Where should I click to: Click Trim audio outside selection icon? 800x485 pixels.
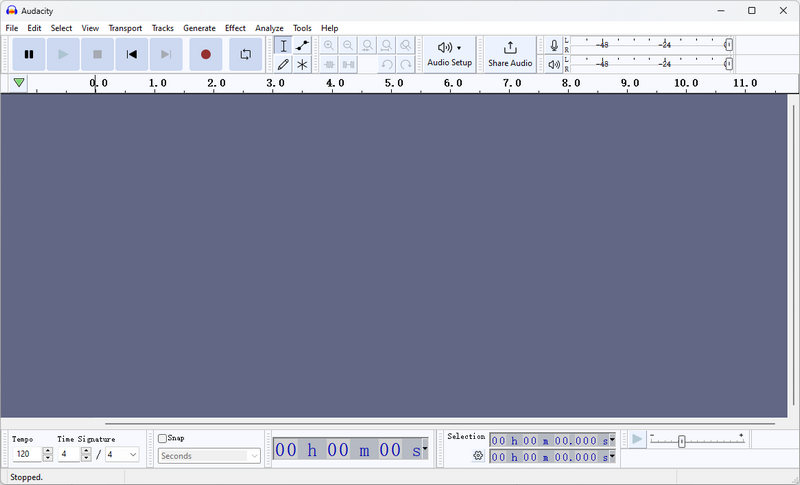click(x=329, y=64)
